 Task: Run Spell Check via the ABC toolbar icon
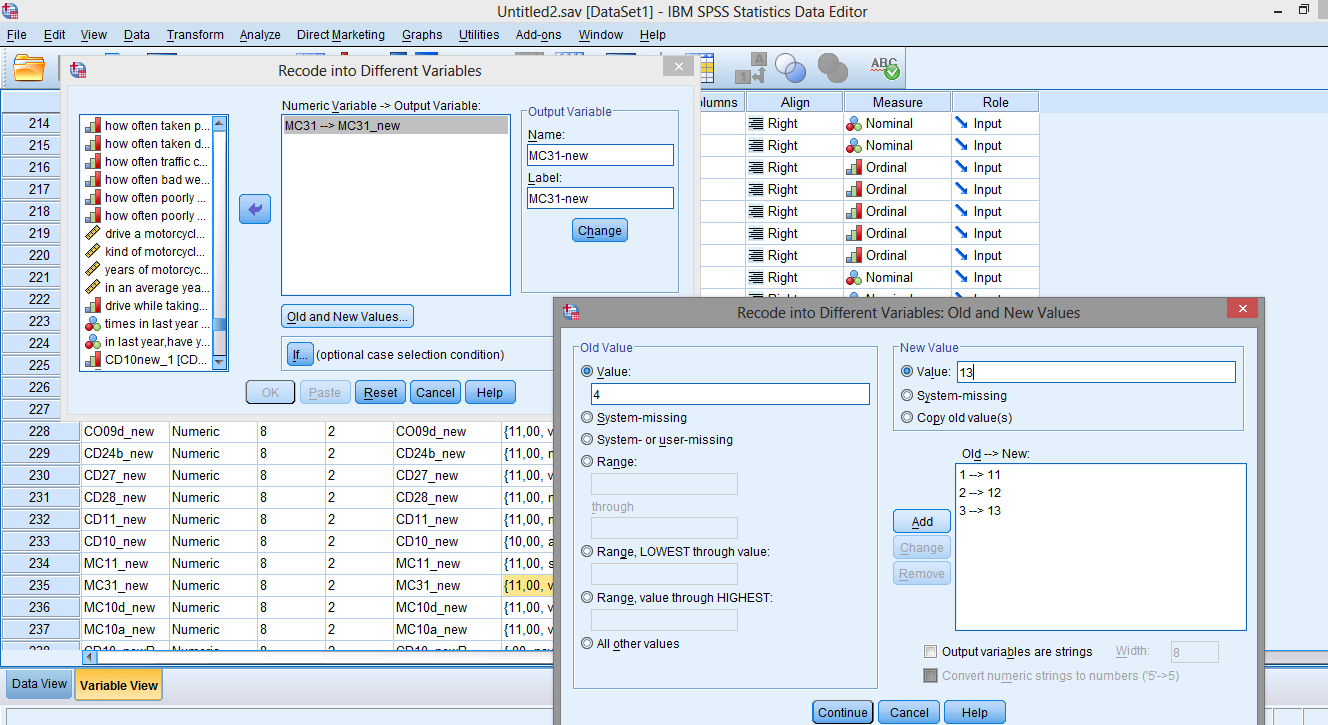[884, 68]
